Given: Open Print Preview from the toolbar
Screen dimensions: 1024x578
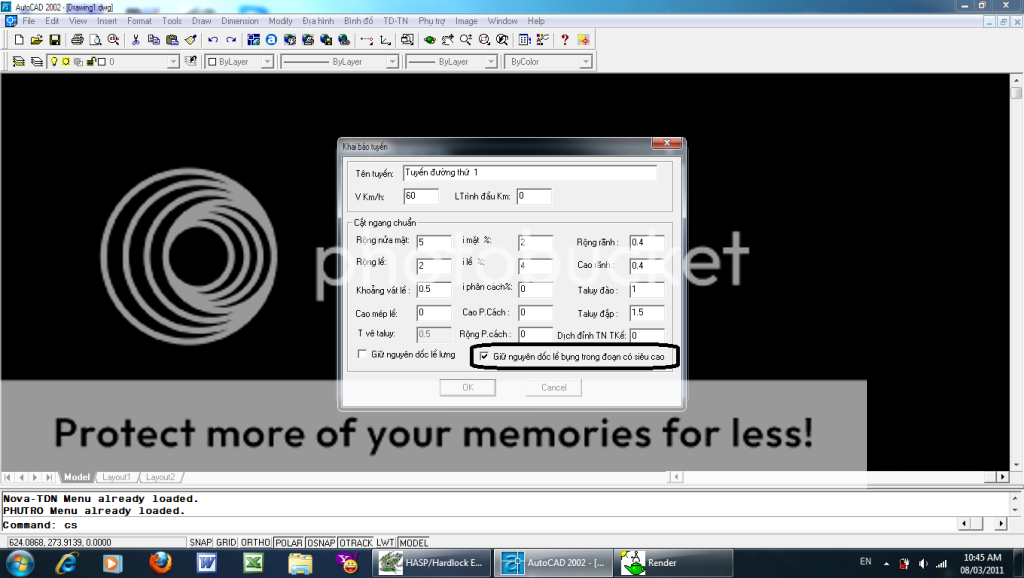Looking at the screenshot, I should tap(95, 40).
